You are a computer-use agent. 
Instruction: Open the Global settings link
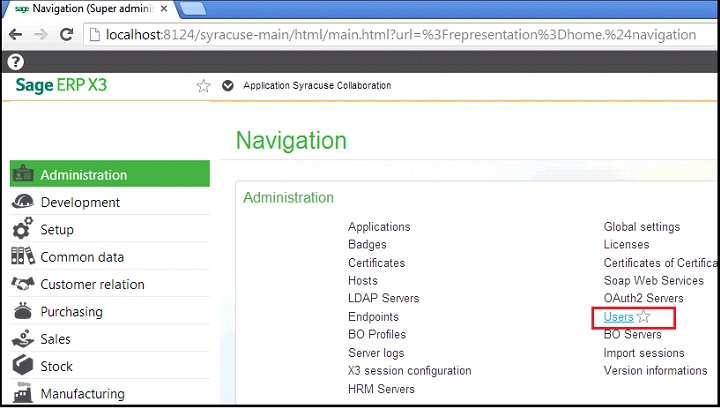pyautogui.click(x=641, y=227)
